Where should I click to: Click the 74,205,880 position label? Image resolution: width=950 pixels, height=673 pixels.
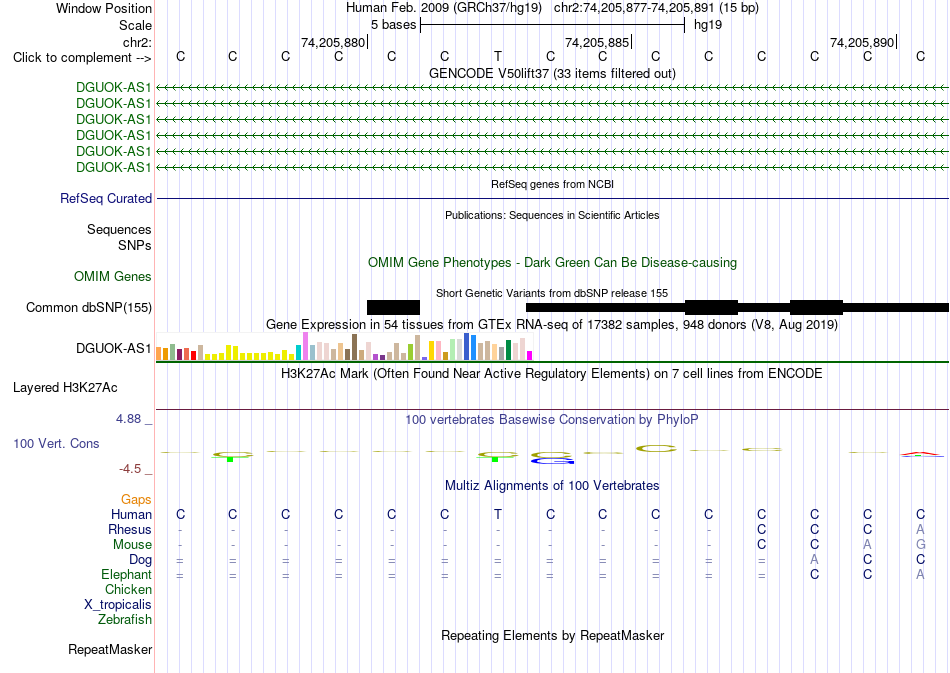point(333,42)
